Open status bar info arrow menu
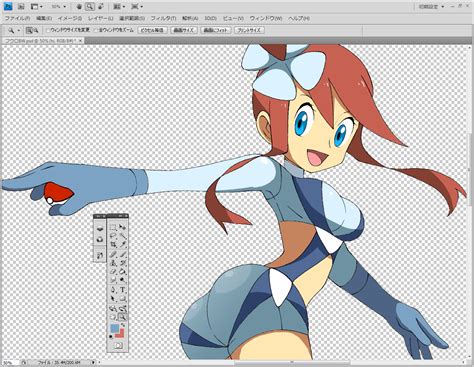The height and width of the screenshot is (367, 474). tap(93, 362)
